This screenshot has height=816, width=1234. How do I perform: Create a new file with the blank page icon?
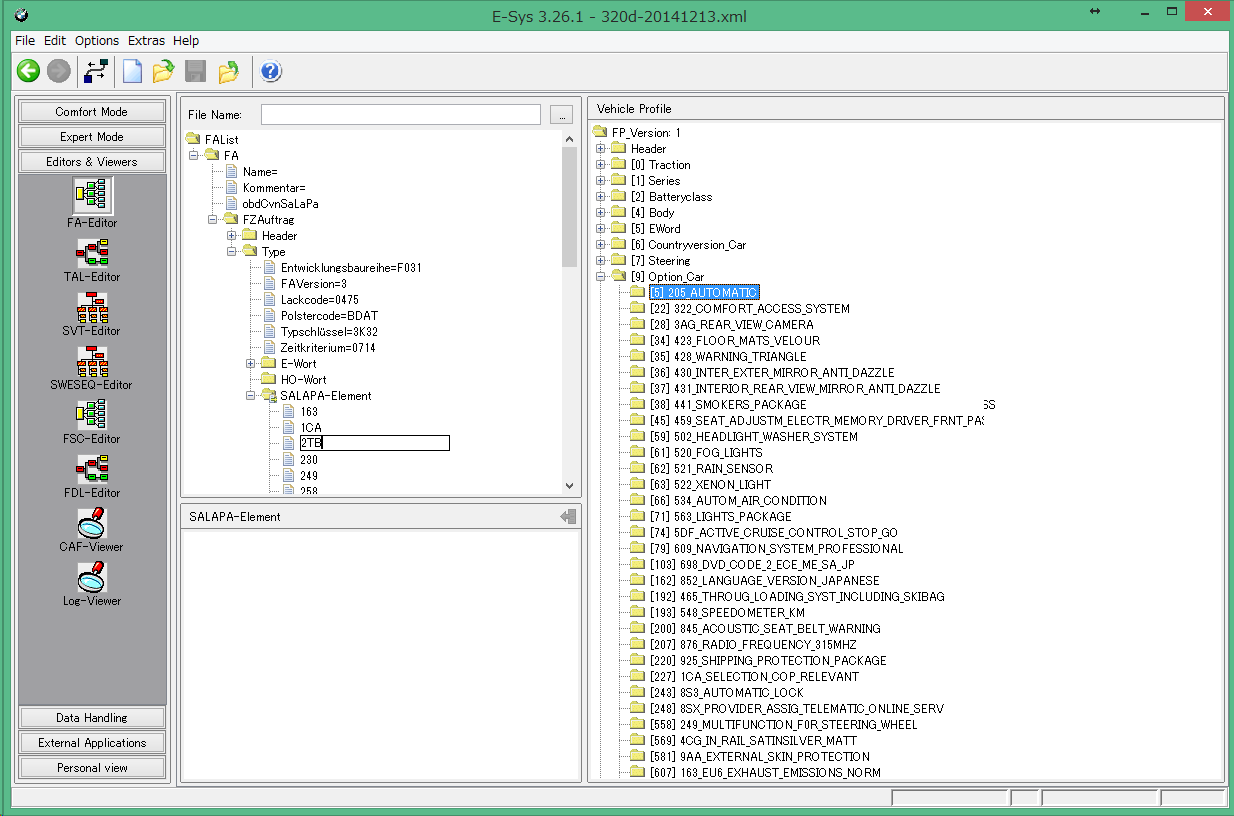132,71
